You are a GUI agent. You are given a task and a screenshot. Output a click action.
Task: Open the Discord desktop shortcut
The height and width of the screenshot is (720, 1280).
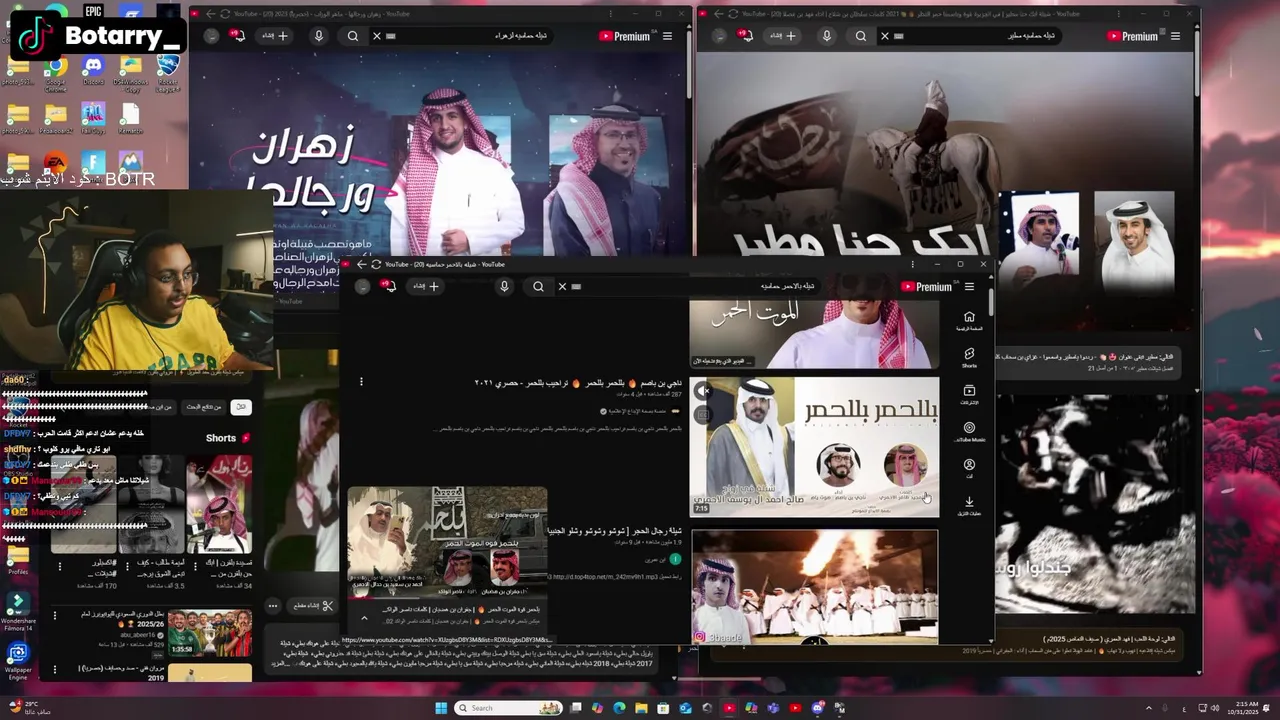point(92,71)
